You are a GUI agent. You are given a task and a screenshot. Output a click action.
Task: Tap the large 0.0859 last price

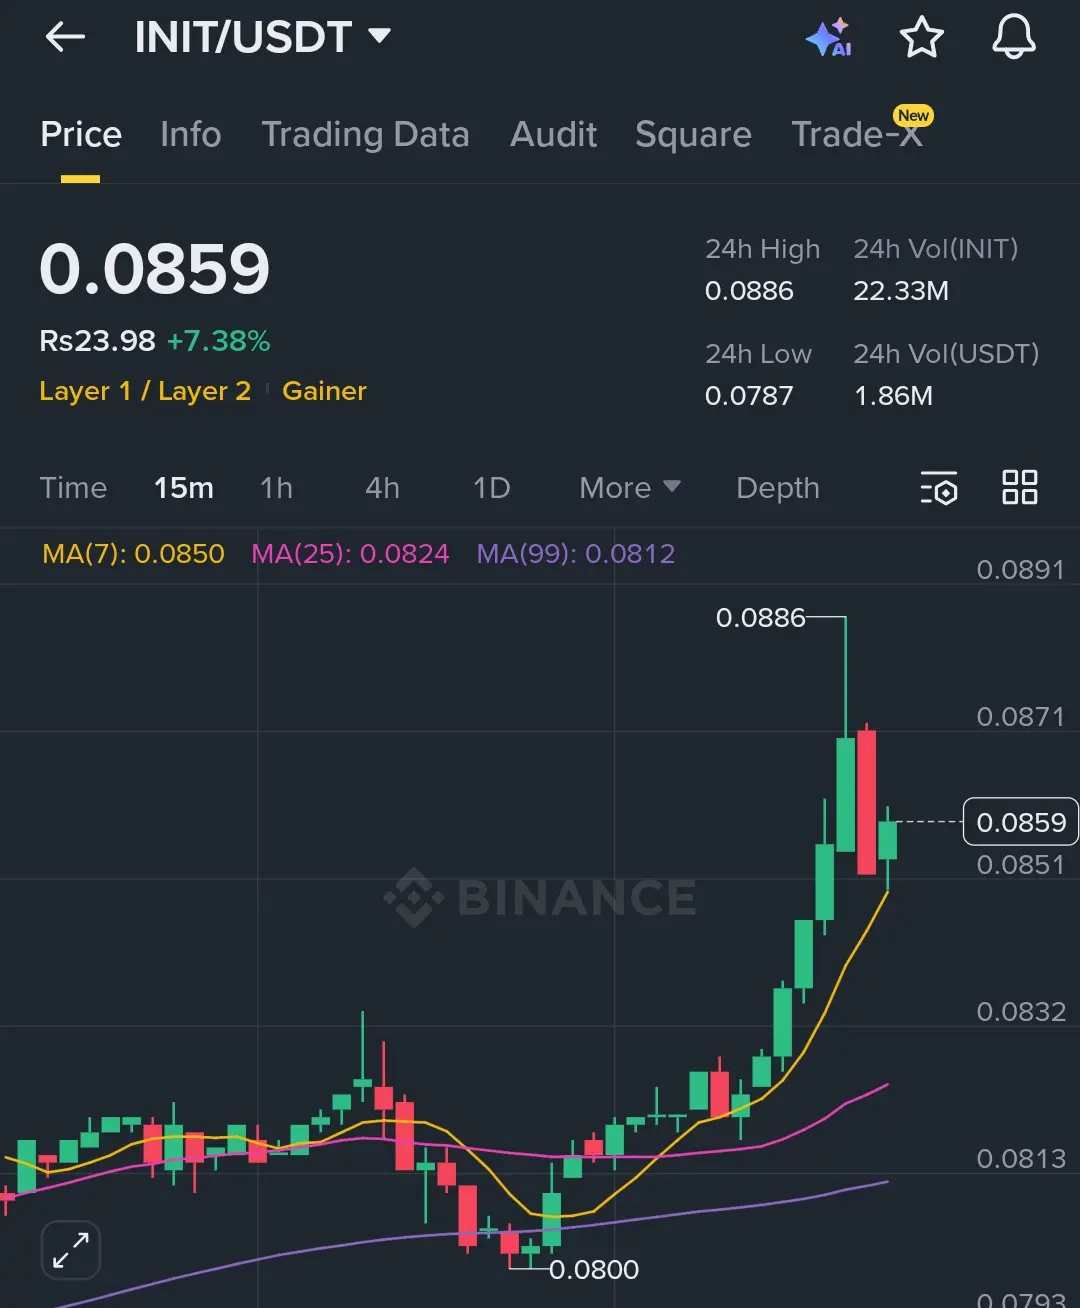[x=155, y=270]
